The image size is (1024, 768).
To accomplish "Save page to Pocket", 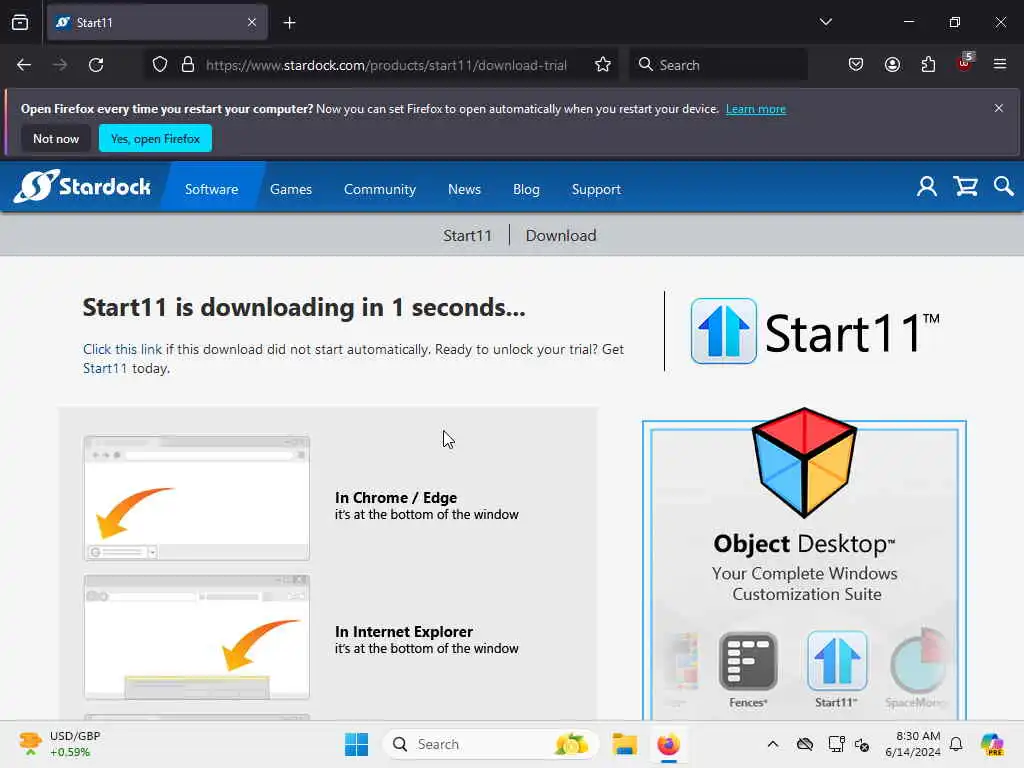I will (856, 65).
